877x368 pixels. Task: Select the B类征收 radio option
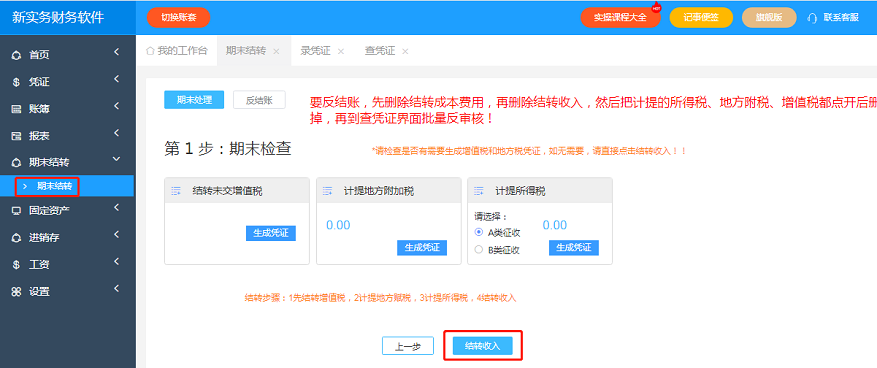point(478,249)
